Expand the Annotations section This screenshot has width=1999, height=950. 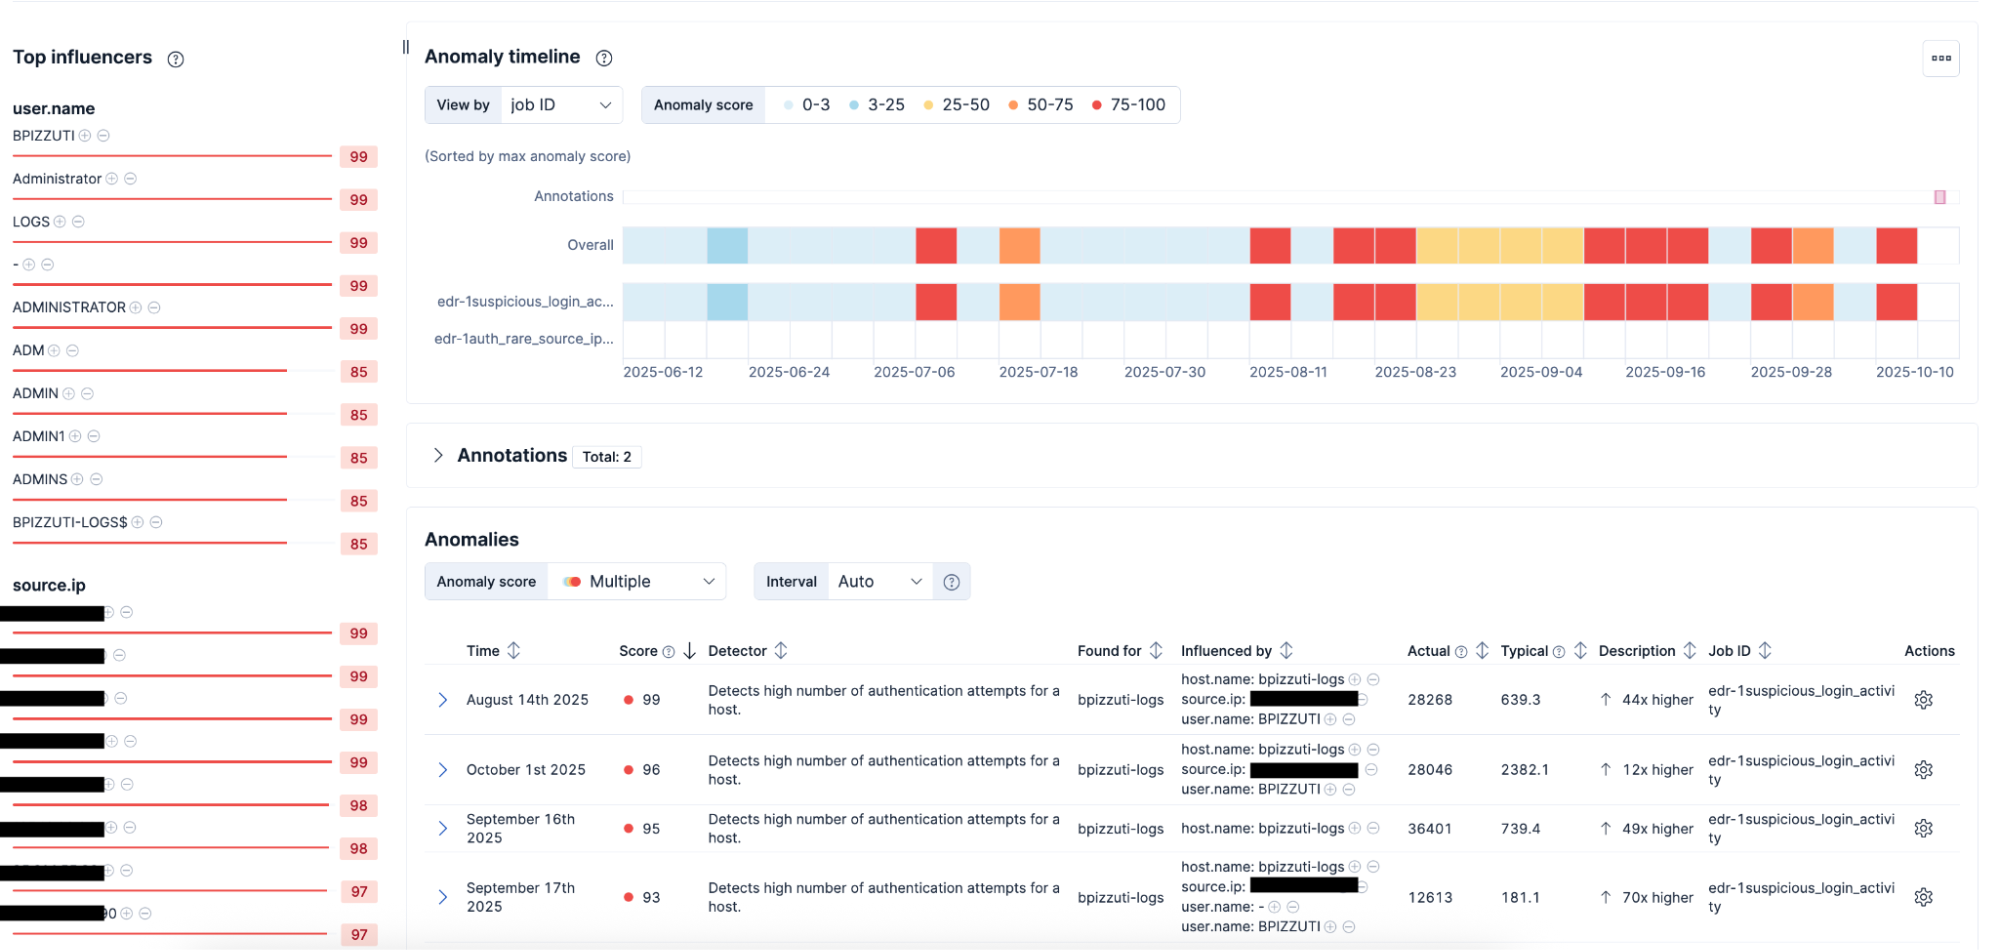pos(439,455)
